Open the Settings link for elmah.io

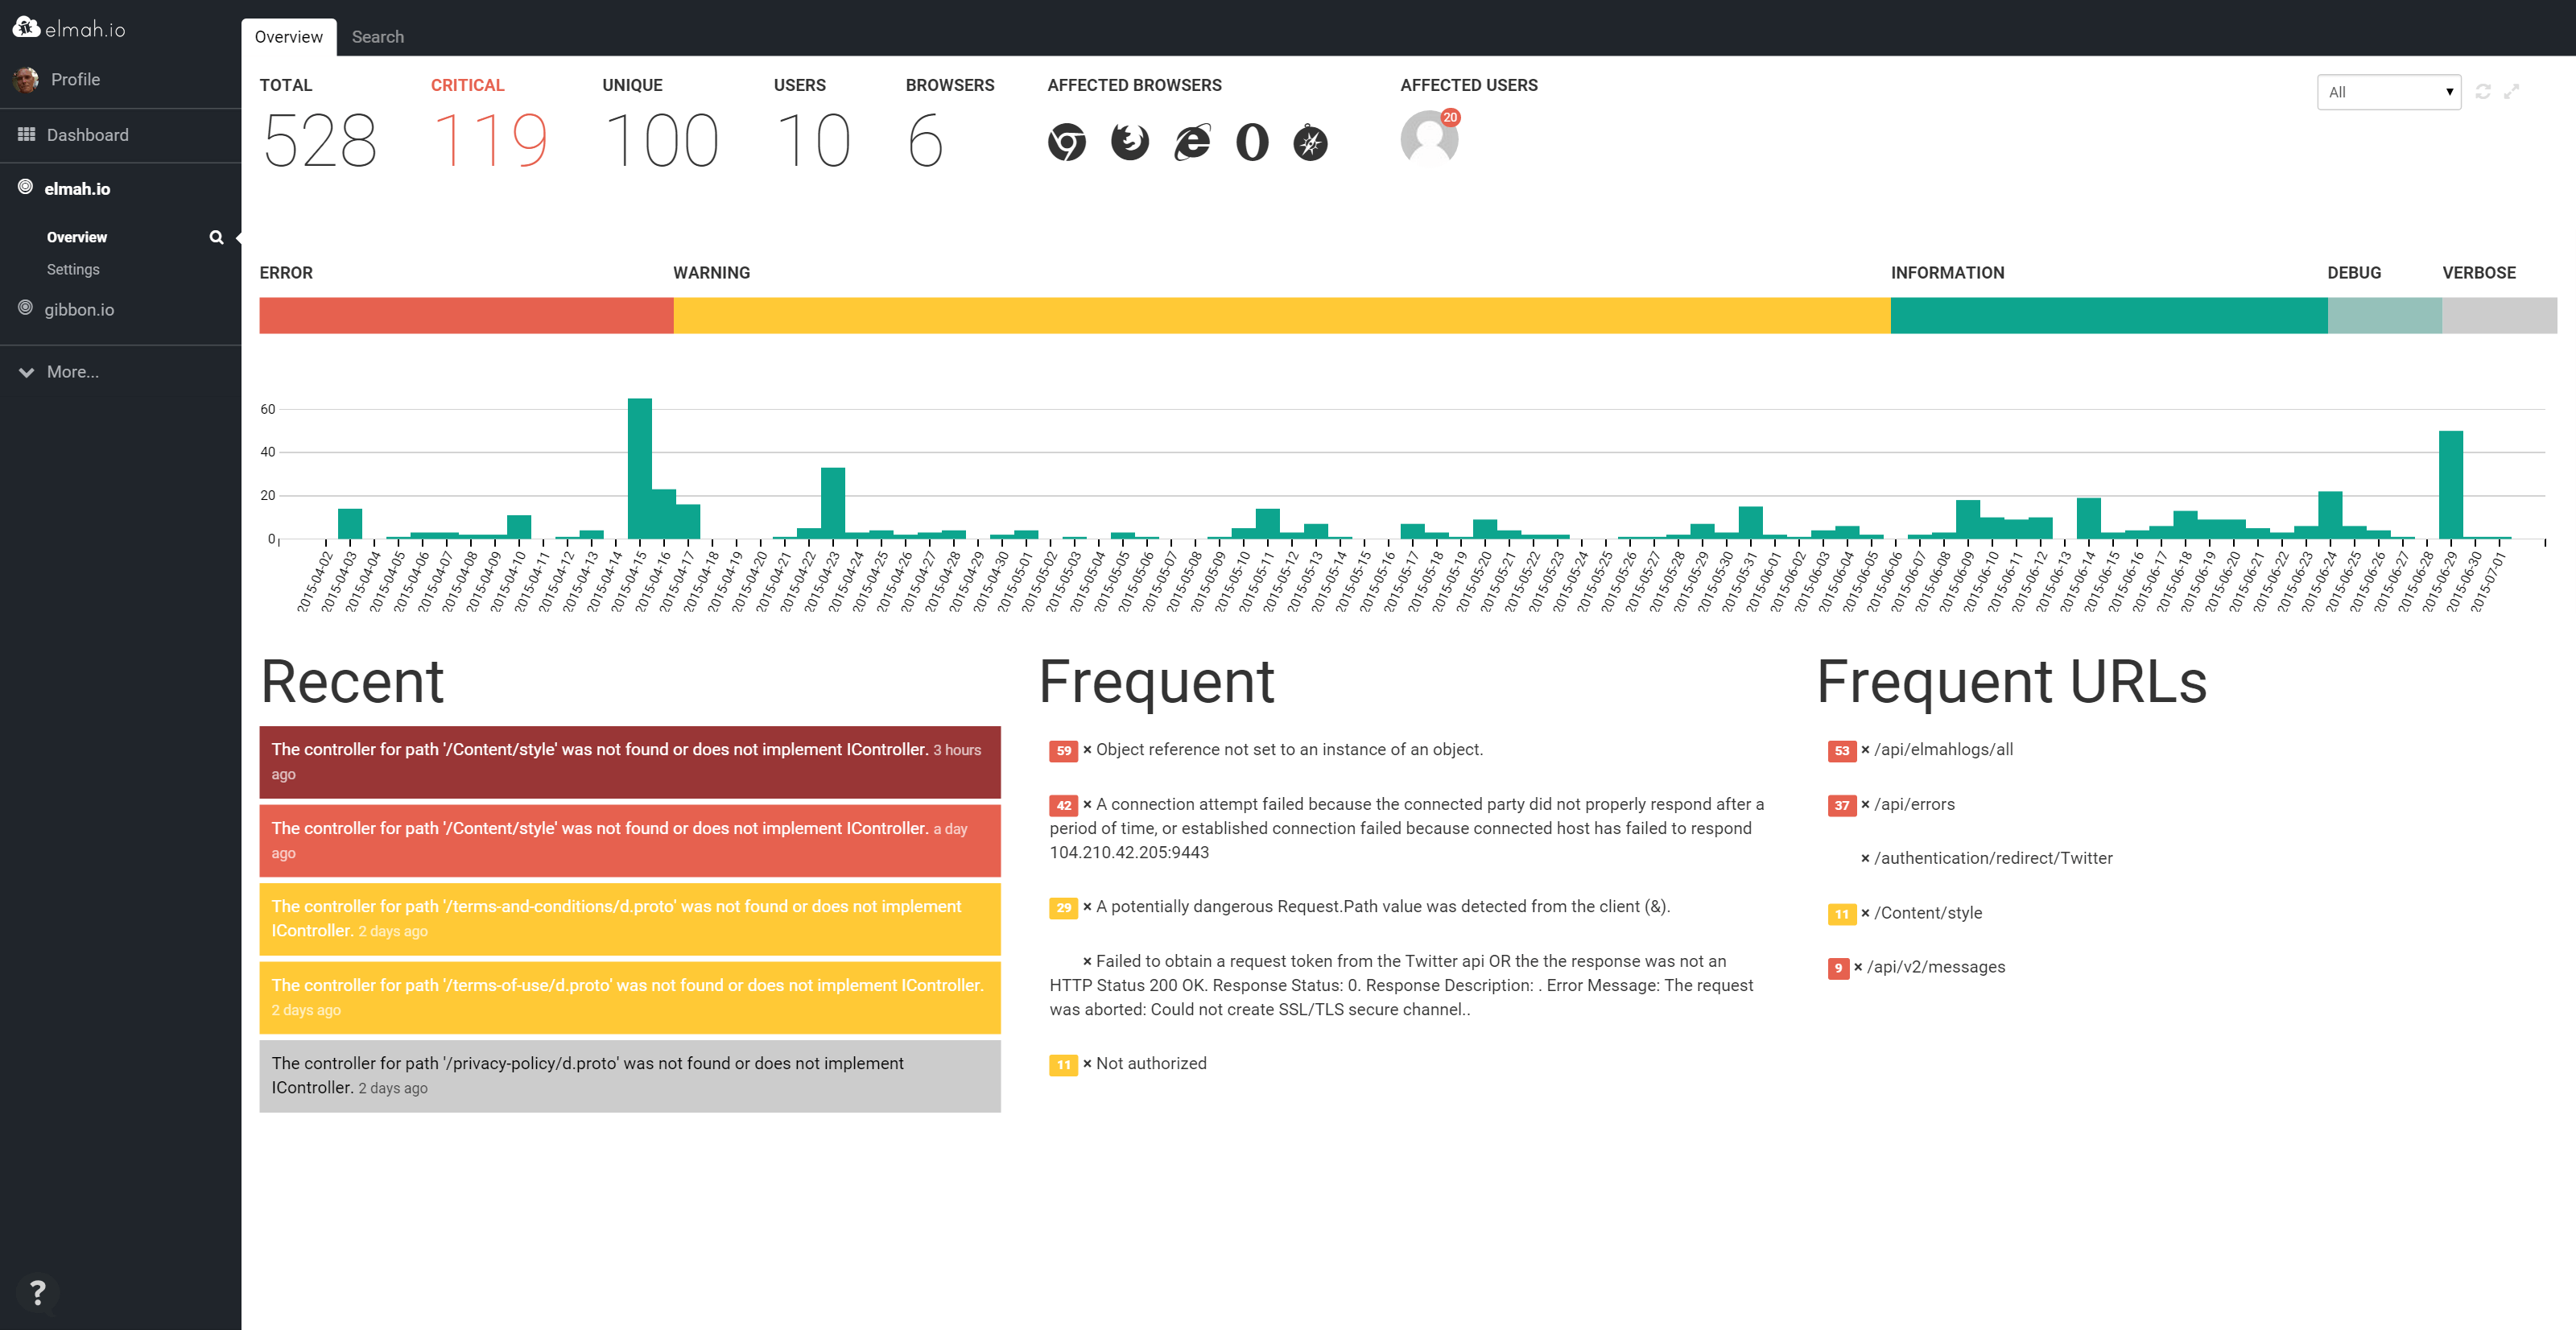coord(73,269)
